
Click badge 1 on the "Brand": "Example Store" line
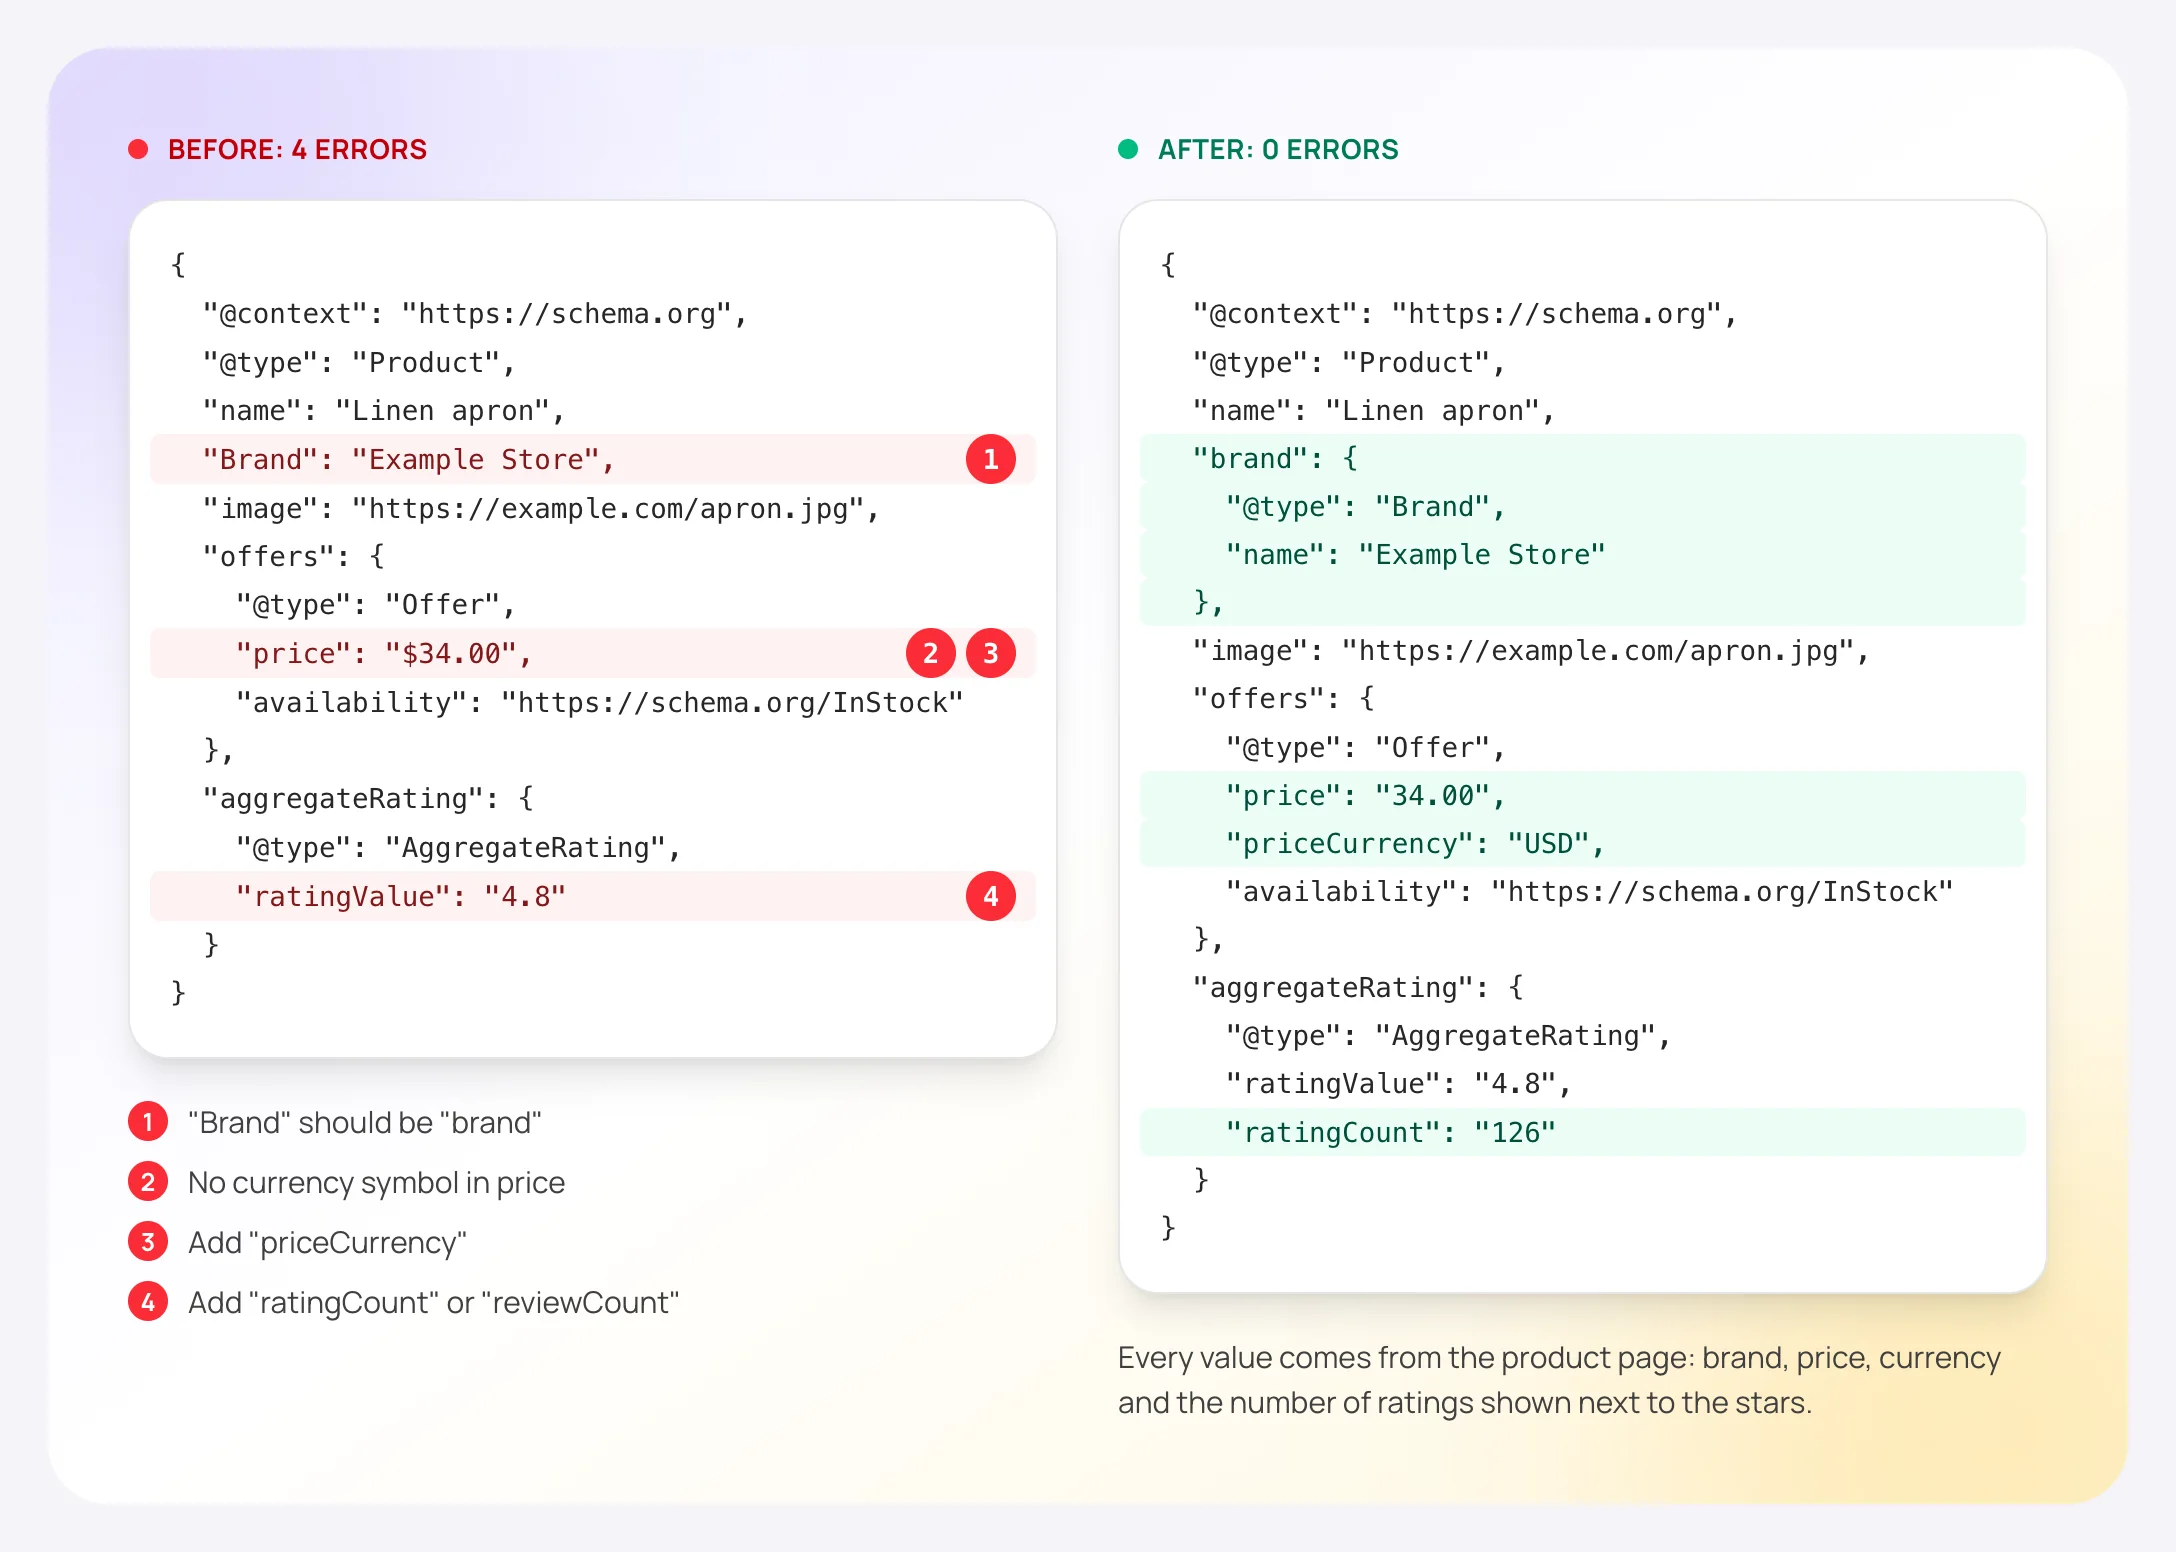991,459
